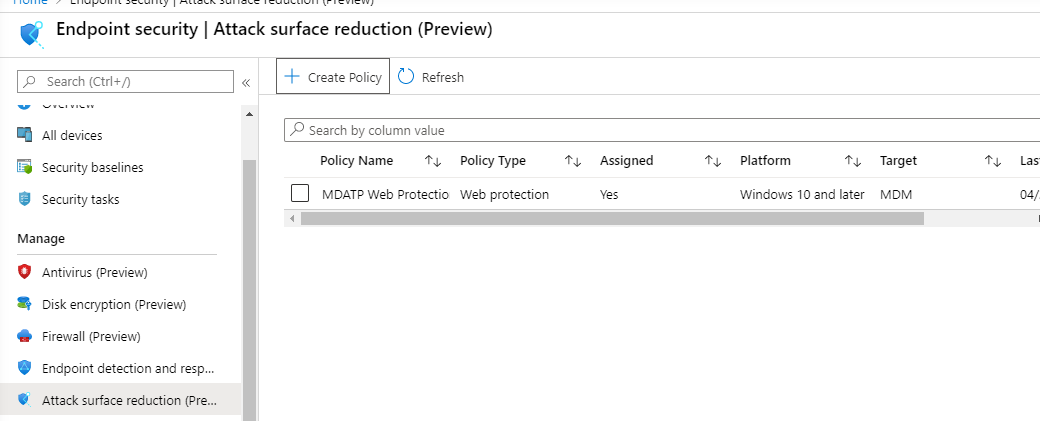Open Antivirus (Preview) menu item
This screenshot has width=1040, height=421.
click(94, 272)
